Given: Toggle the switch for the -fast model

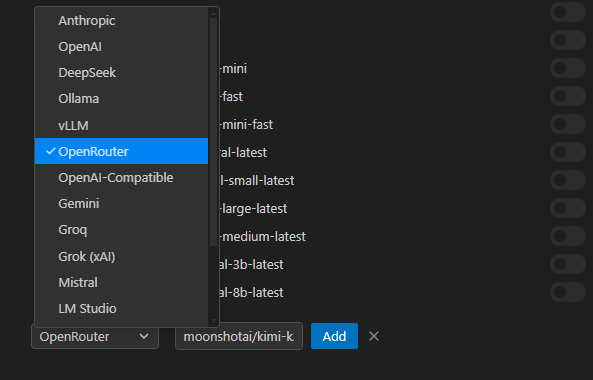Looking at the screenshot, I should click(x=568, y=96).
